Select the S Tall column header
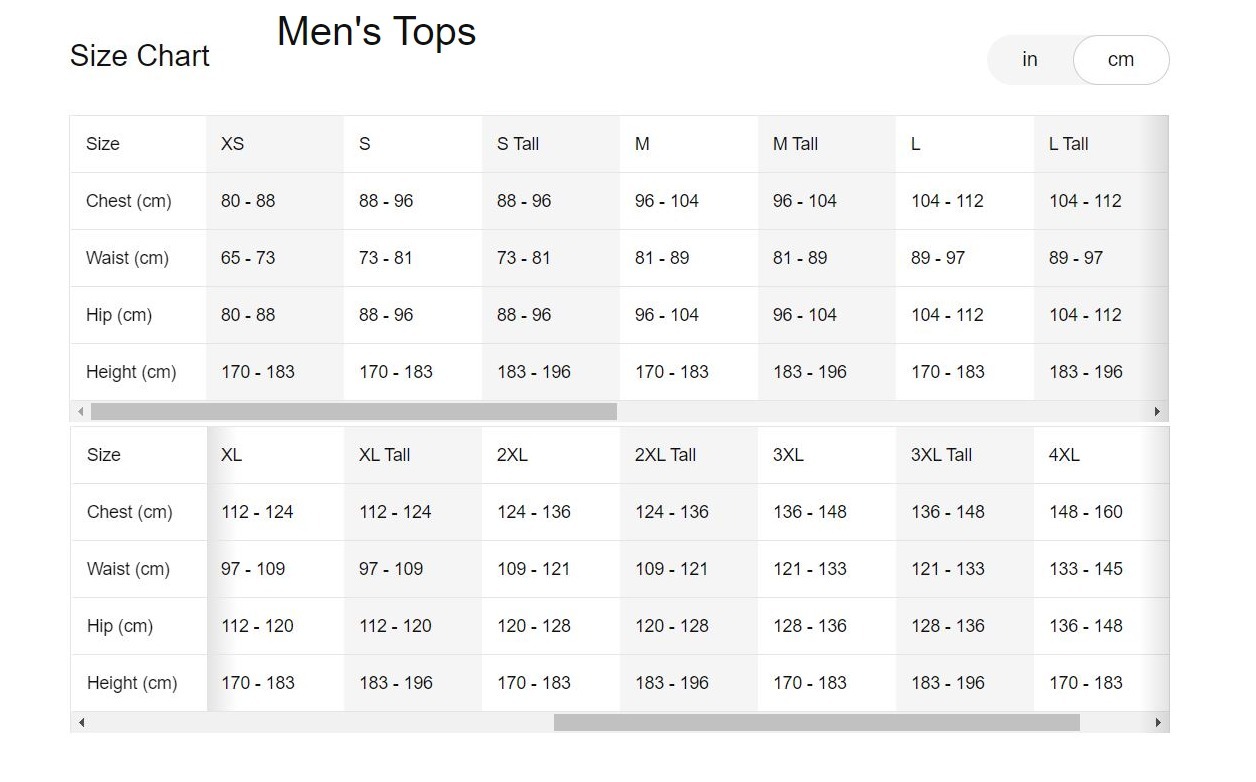1256x782 pixels. coord(518,144)
